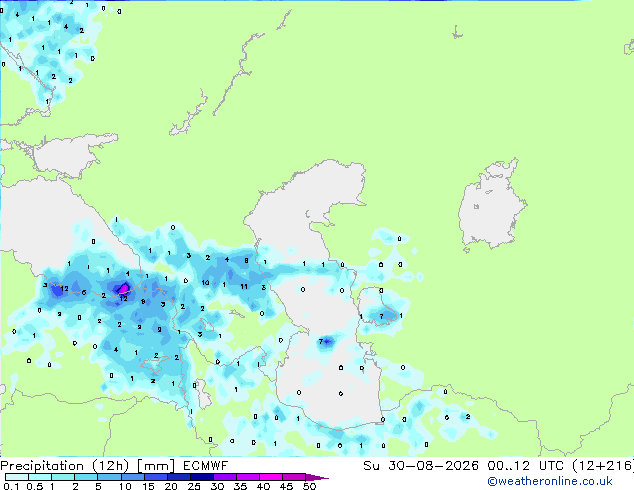Click the 00..12 UTC time range label

[x=525, y=466]
